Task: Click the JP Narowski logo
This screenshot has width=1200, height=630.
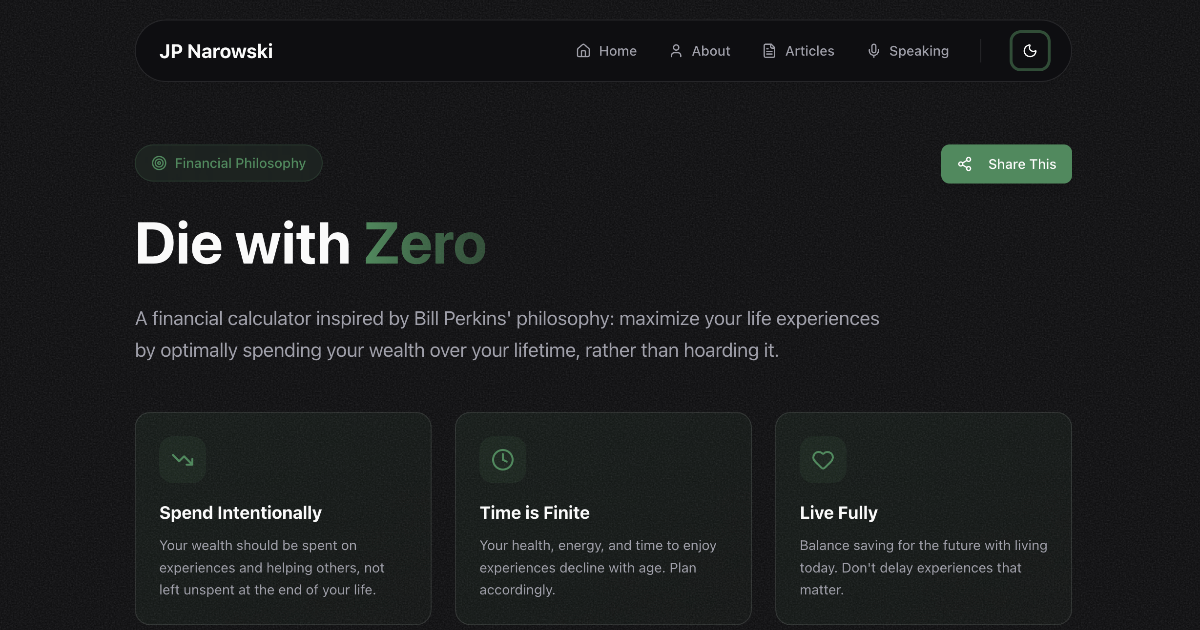Action: 216,50
